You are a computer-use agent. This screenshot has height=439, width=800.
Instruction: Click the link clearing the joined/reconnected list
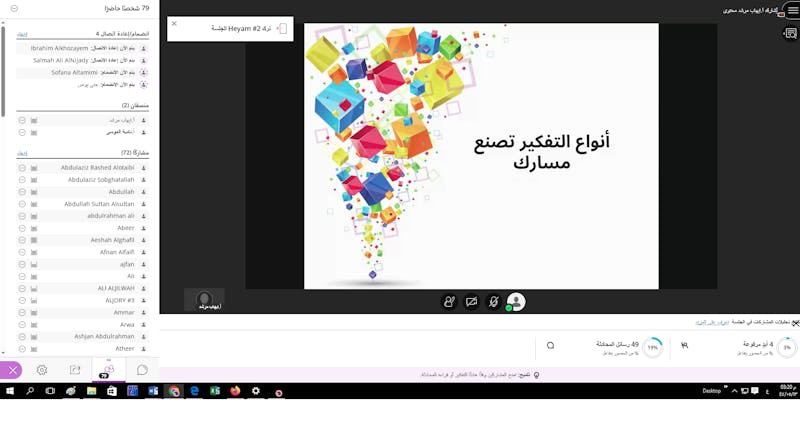click(x=22, y=34)
